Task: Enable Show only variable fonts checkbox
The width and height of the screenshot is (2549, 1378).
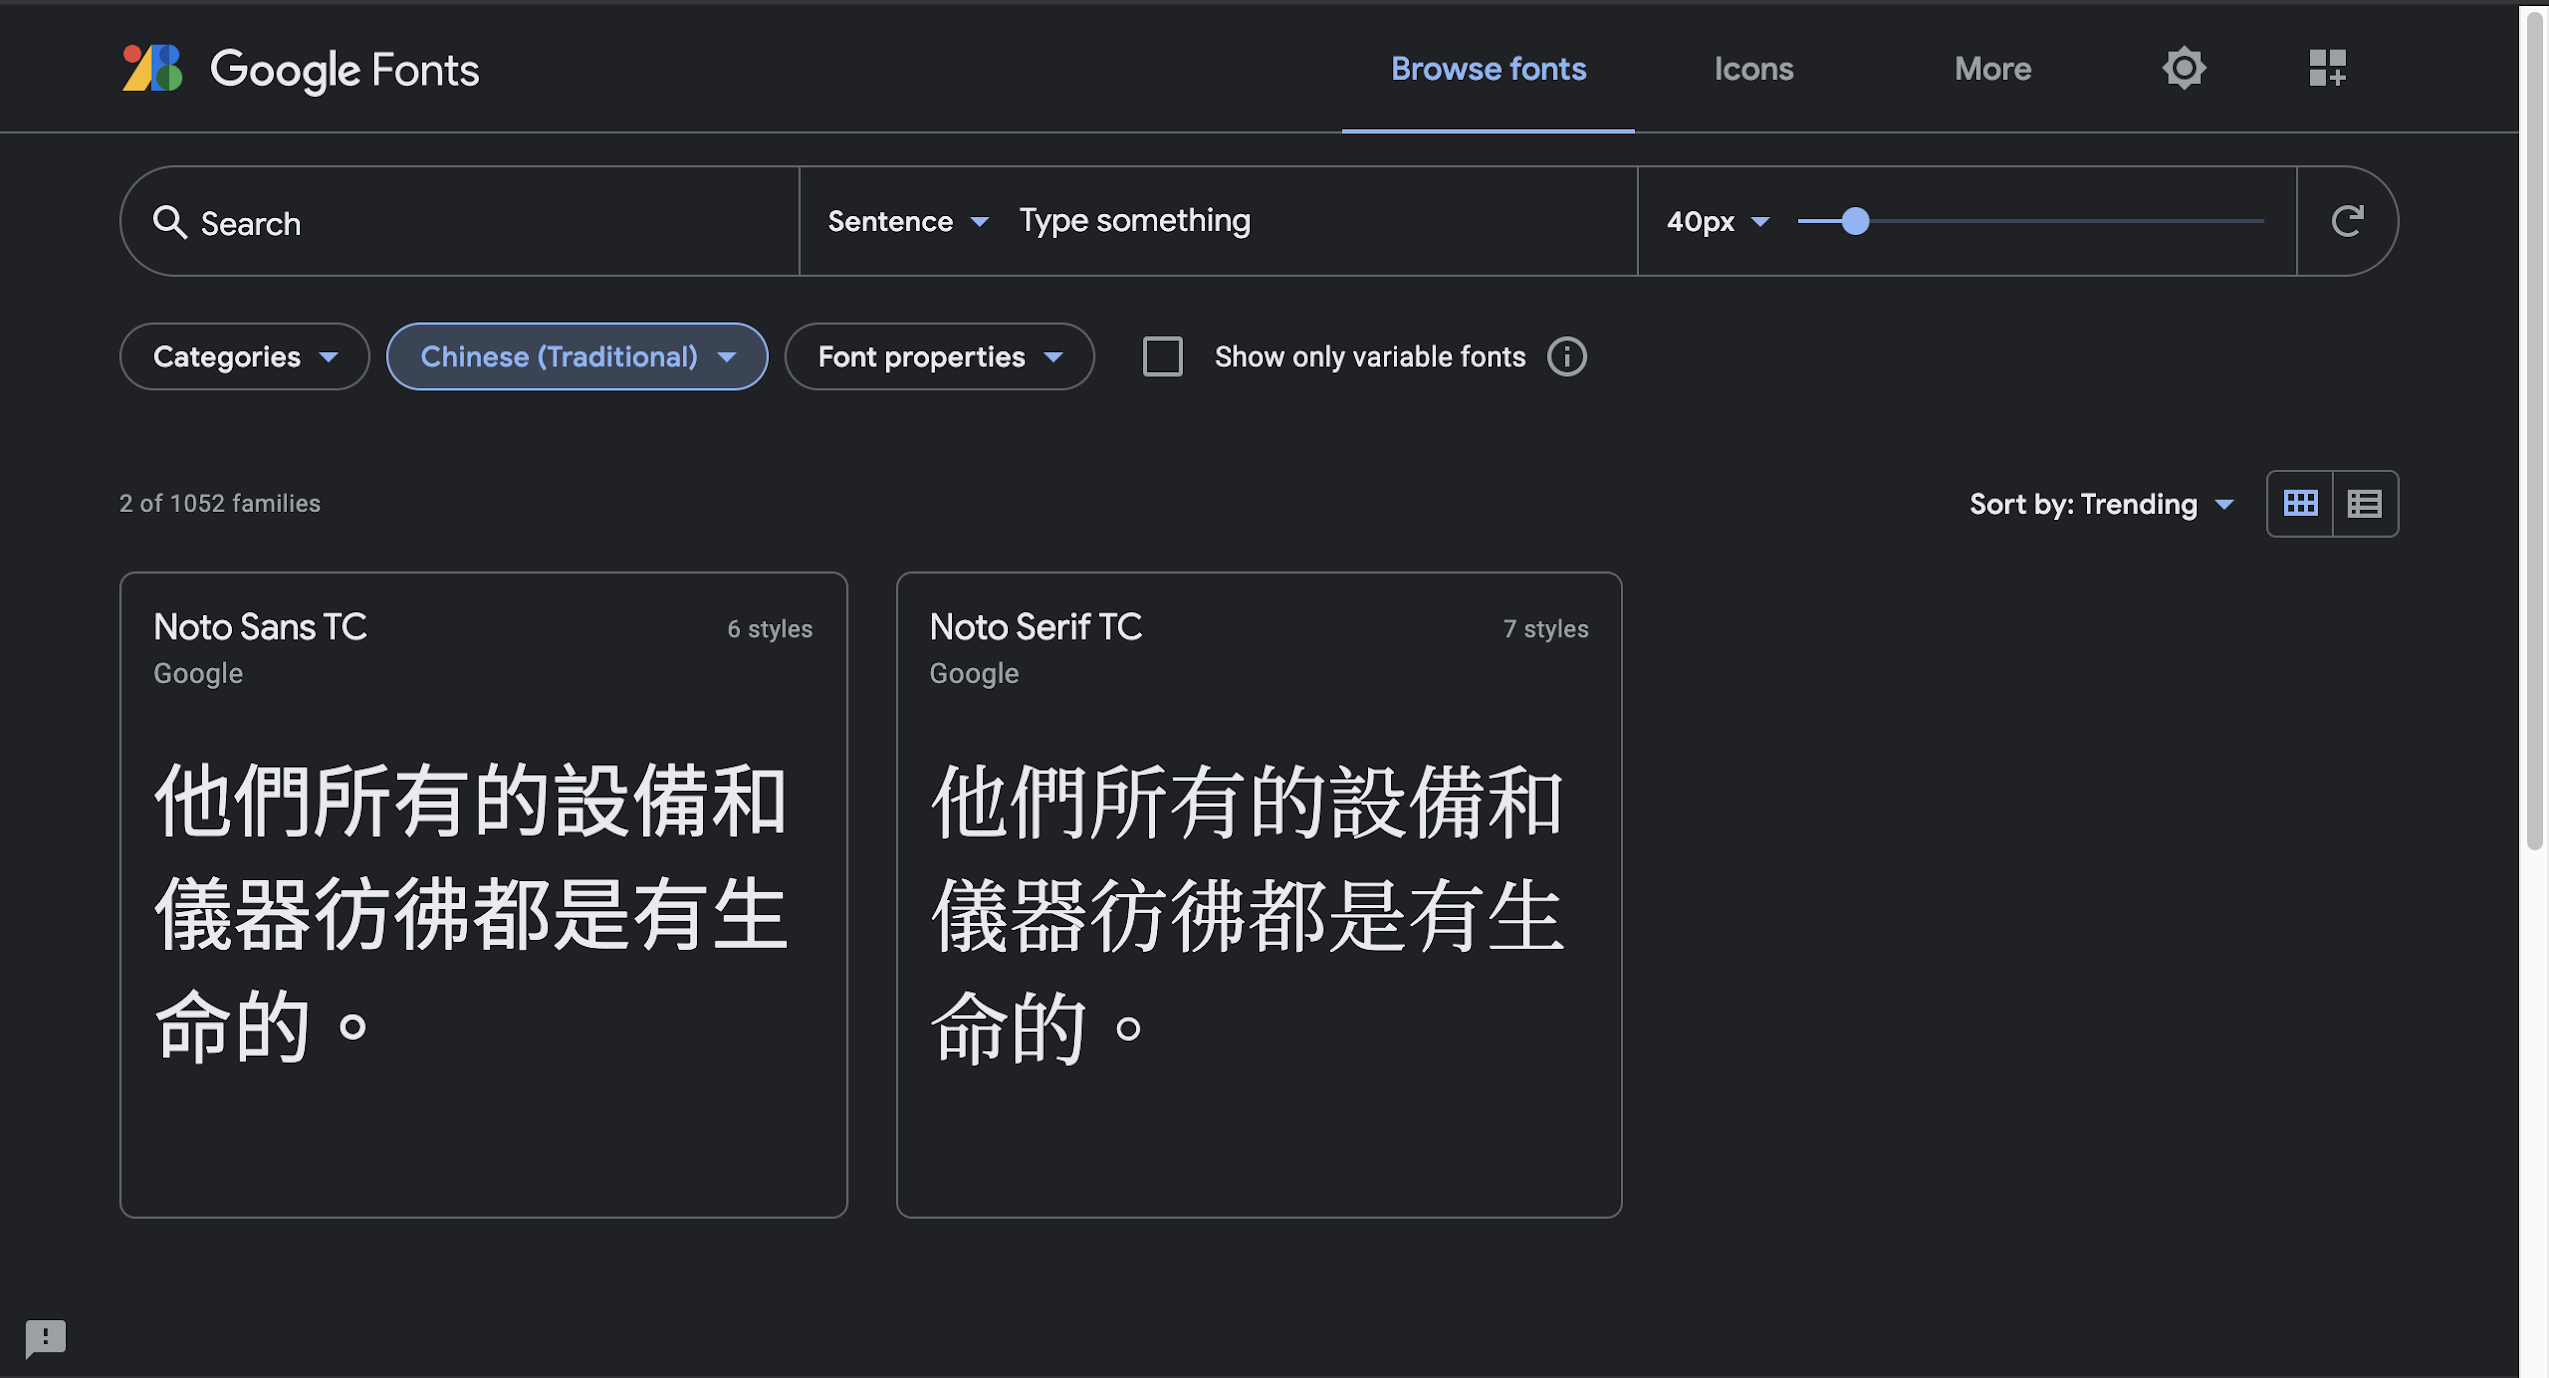Action: [x=1162, y=356]
